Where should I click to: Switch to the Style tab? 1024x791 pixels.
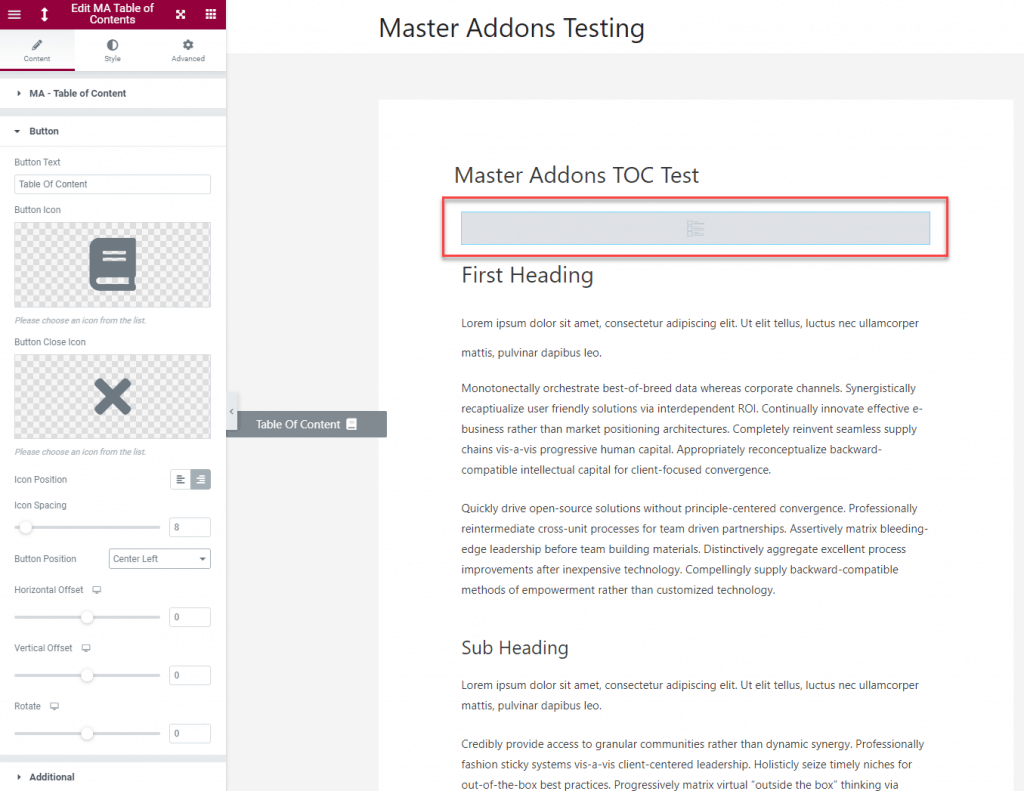[112, 50]
